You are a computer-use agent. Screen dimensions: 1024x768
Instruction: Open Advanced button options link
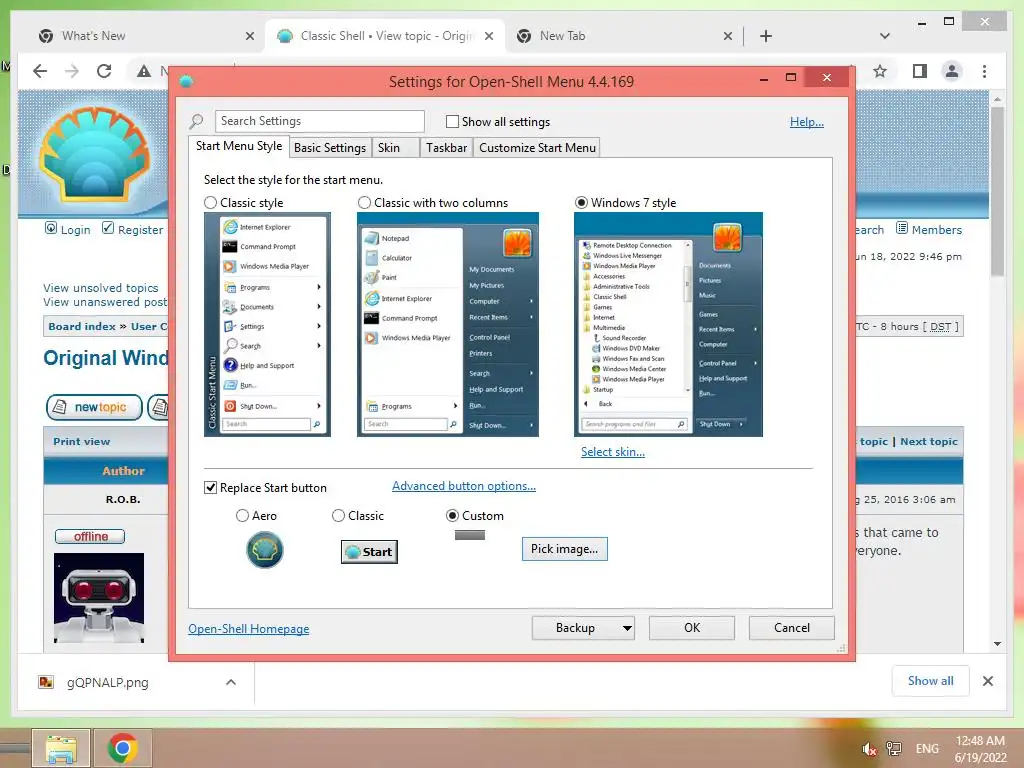click(464, 486)
